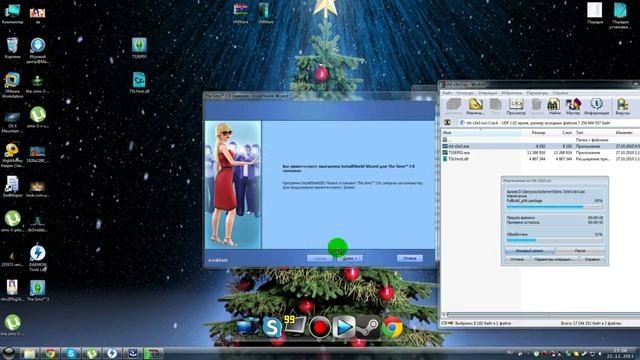Click Cancel (Отмена) in Sims installer wizard

click(x=410, y=258)
